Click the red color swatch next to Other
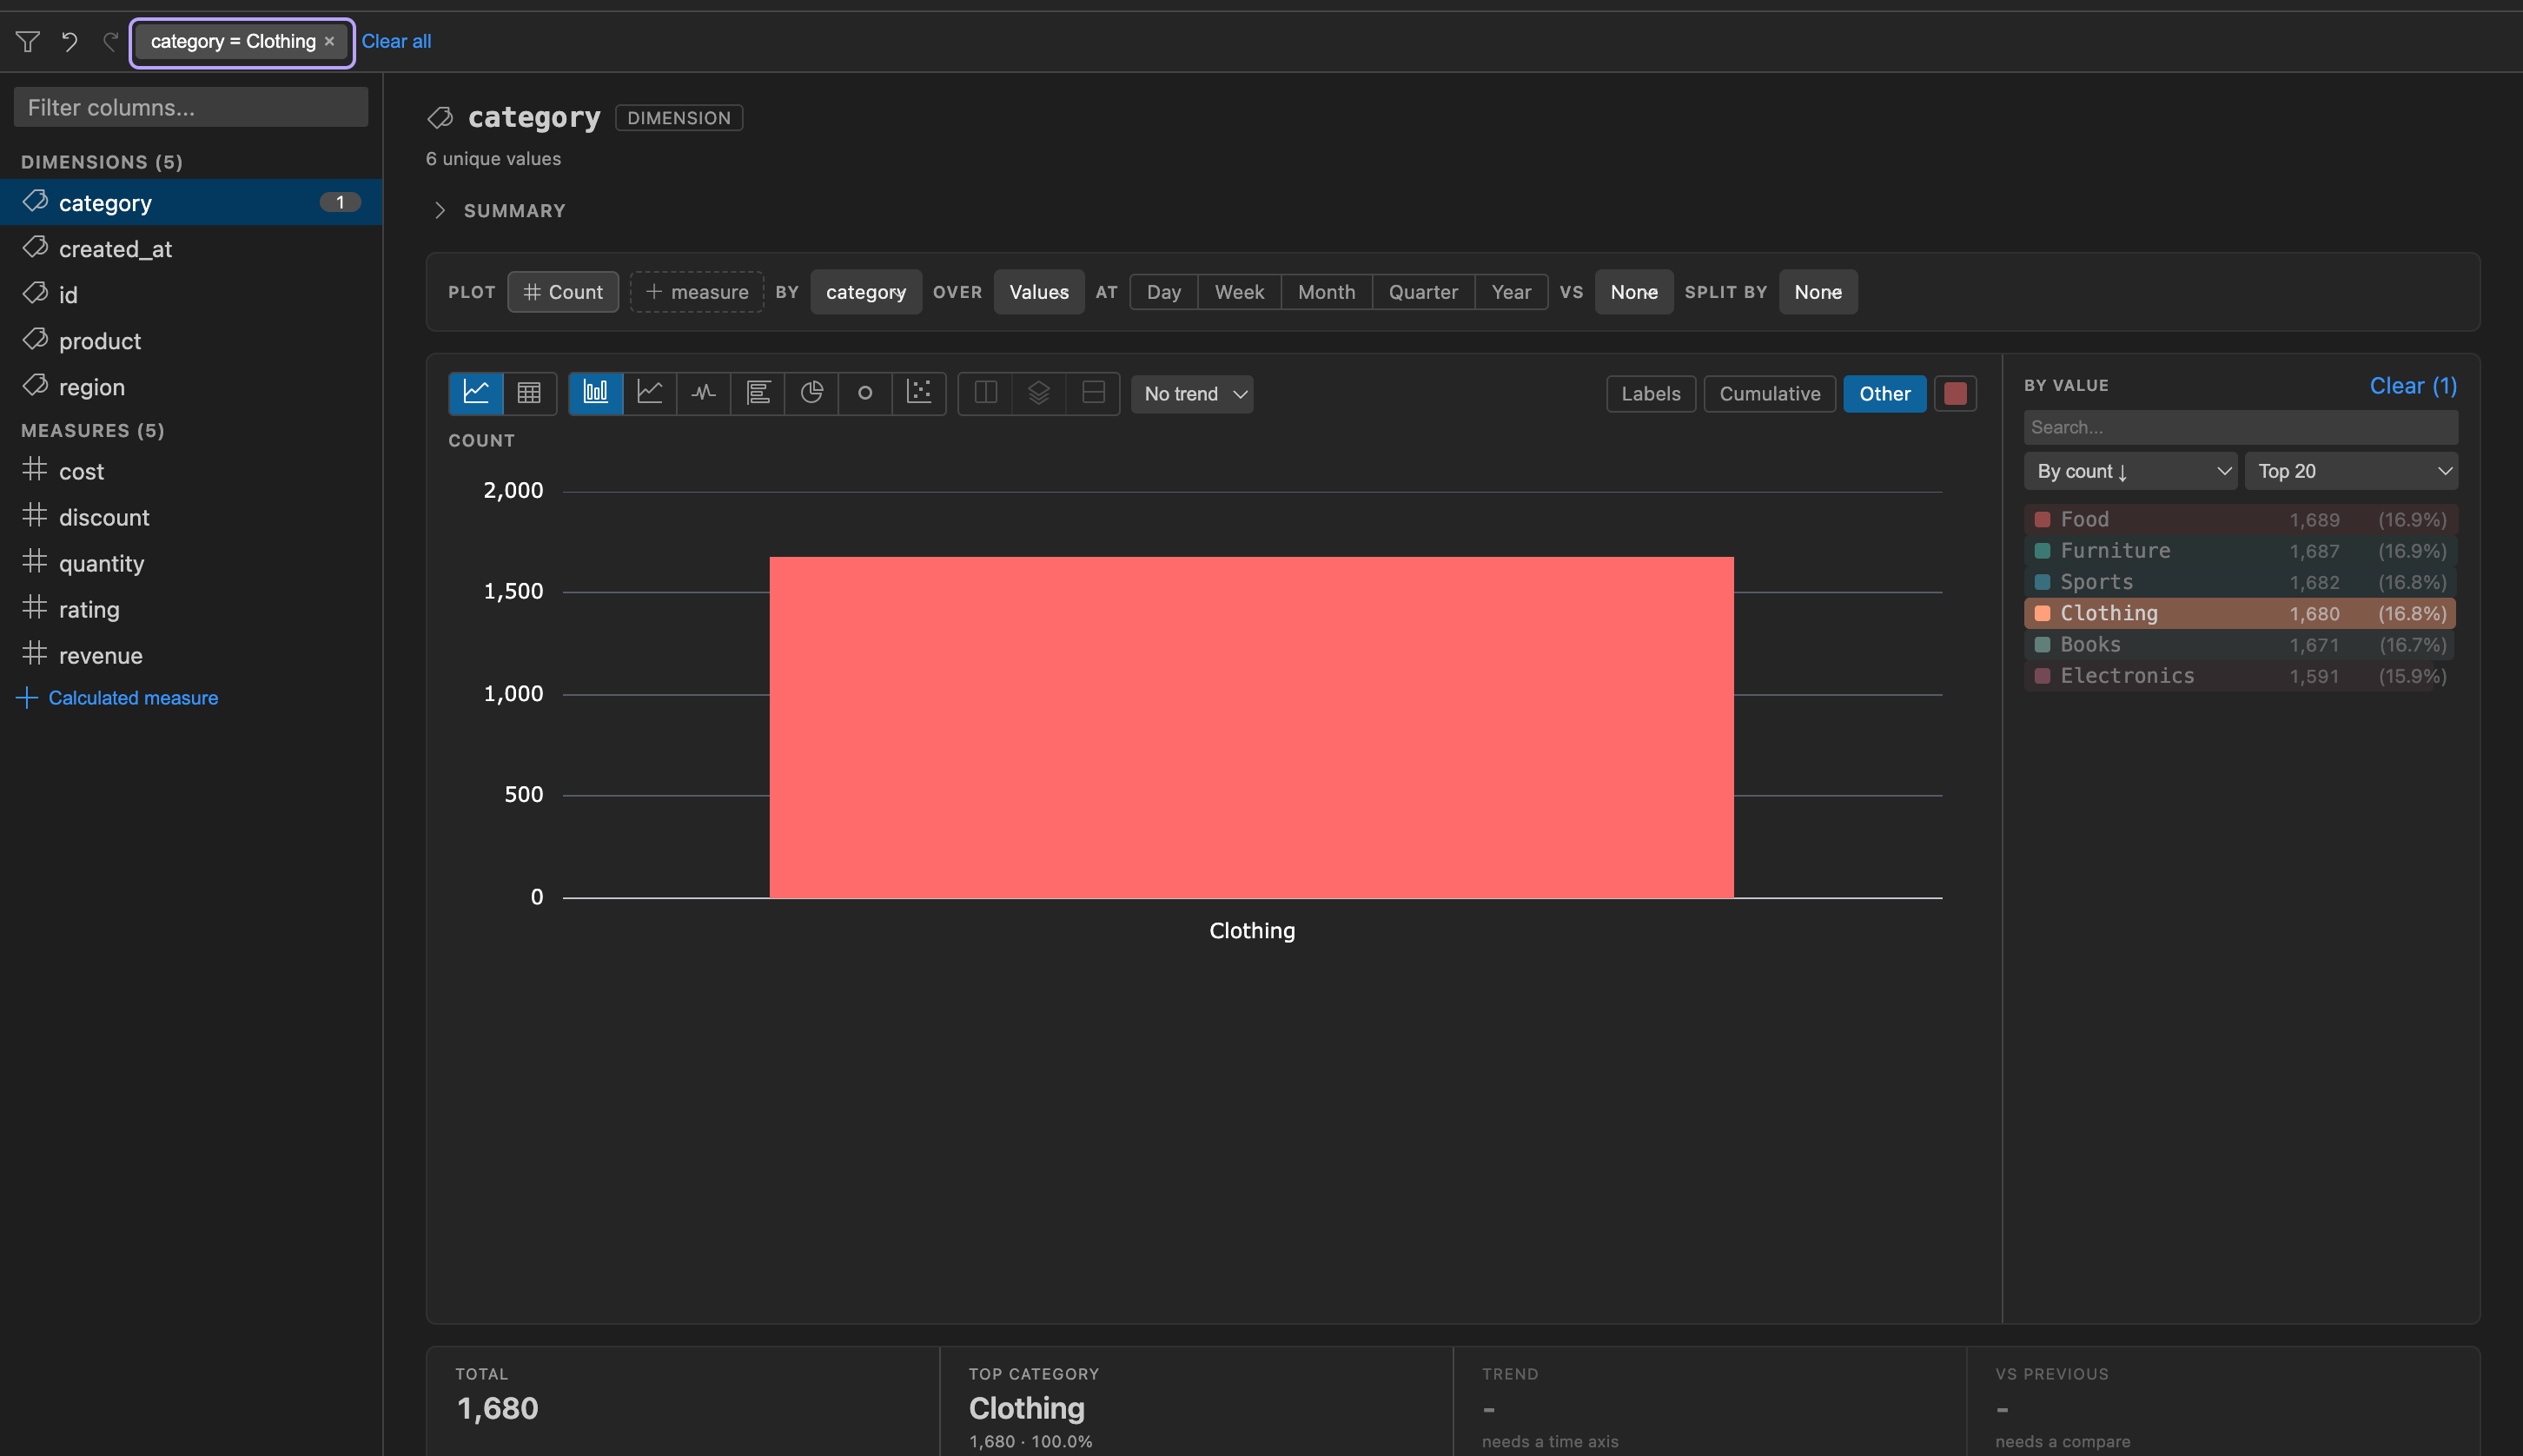This screenshot has height=1456, width=2523. (1955, 394)
